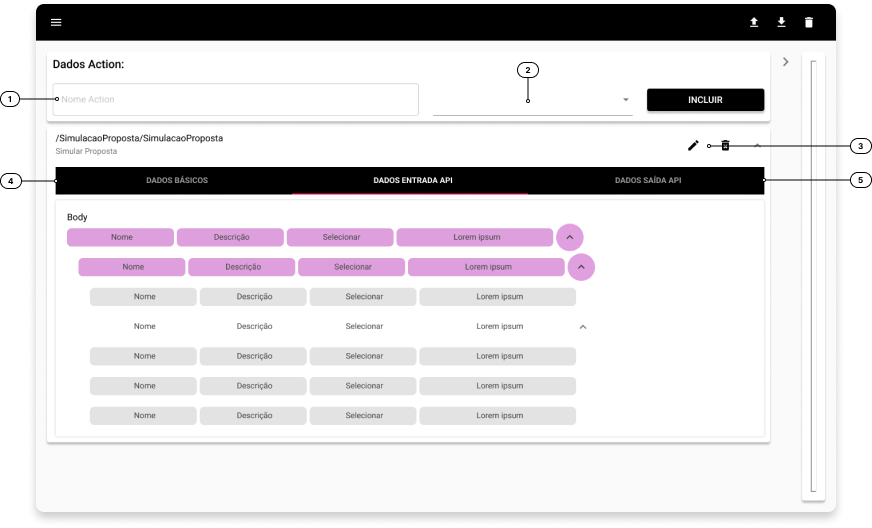Viewport: 872px width, 528px height.
Task: Open the dropdown beside Incluir button
Action: tap(625, 100)
